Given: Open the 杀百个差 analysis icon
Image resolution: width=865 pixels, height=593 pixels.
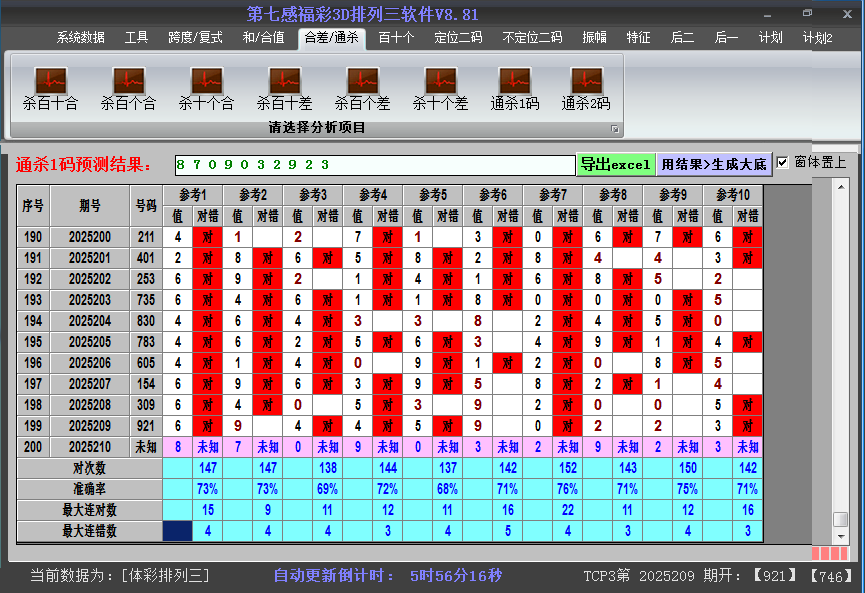Looking at the screenshot, I should tap(362, 88).
